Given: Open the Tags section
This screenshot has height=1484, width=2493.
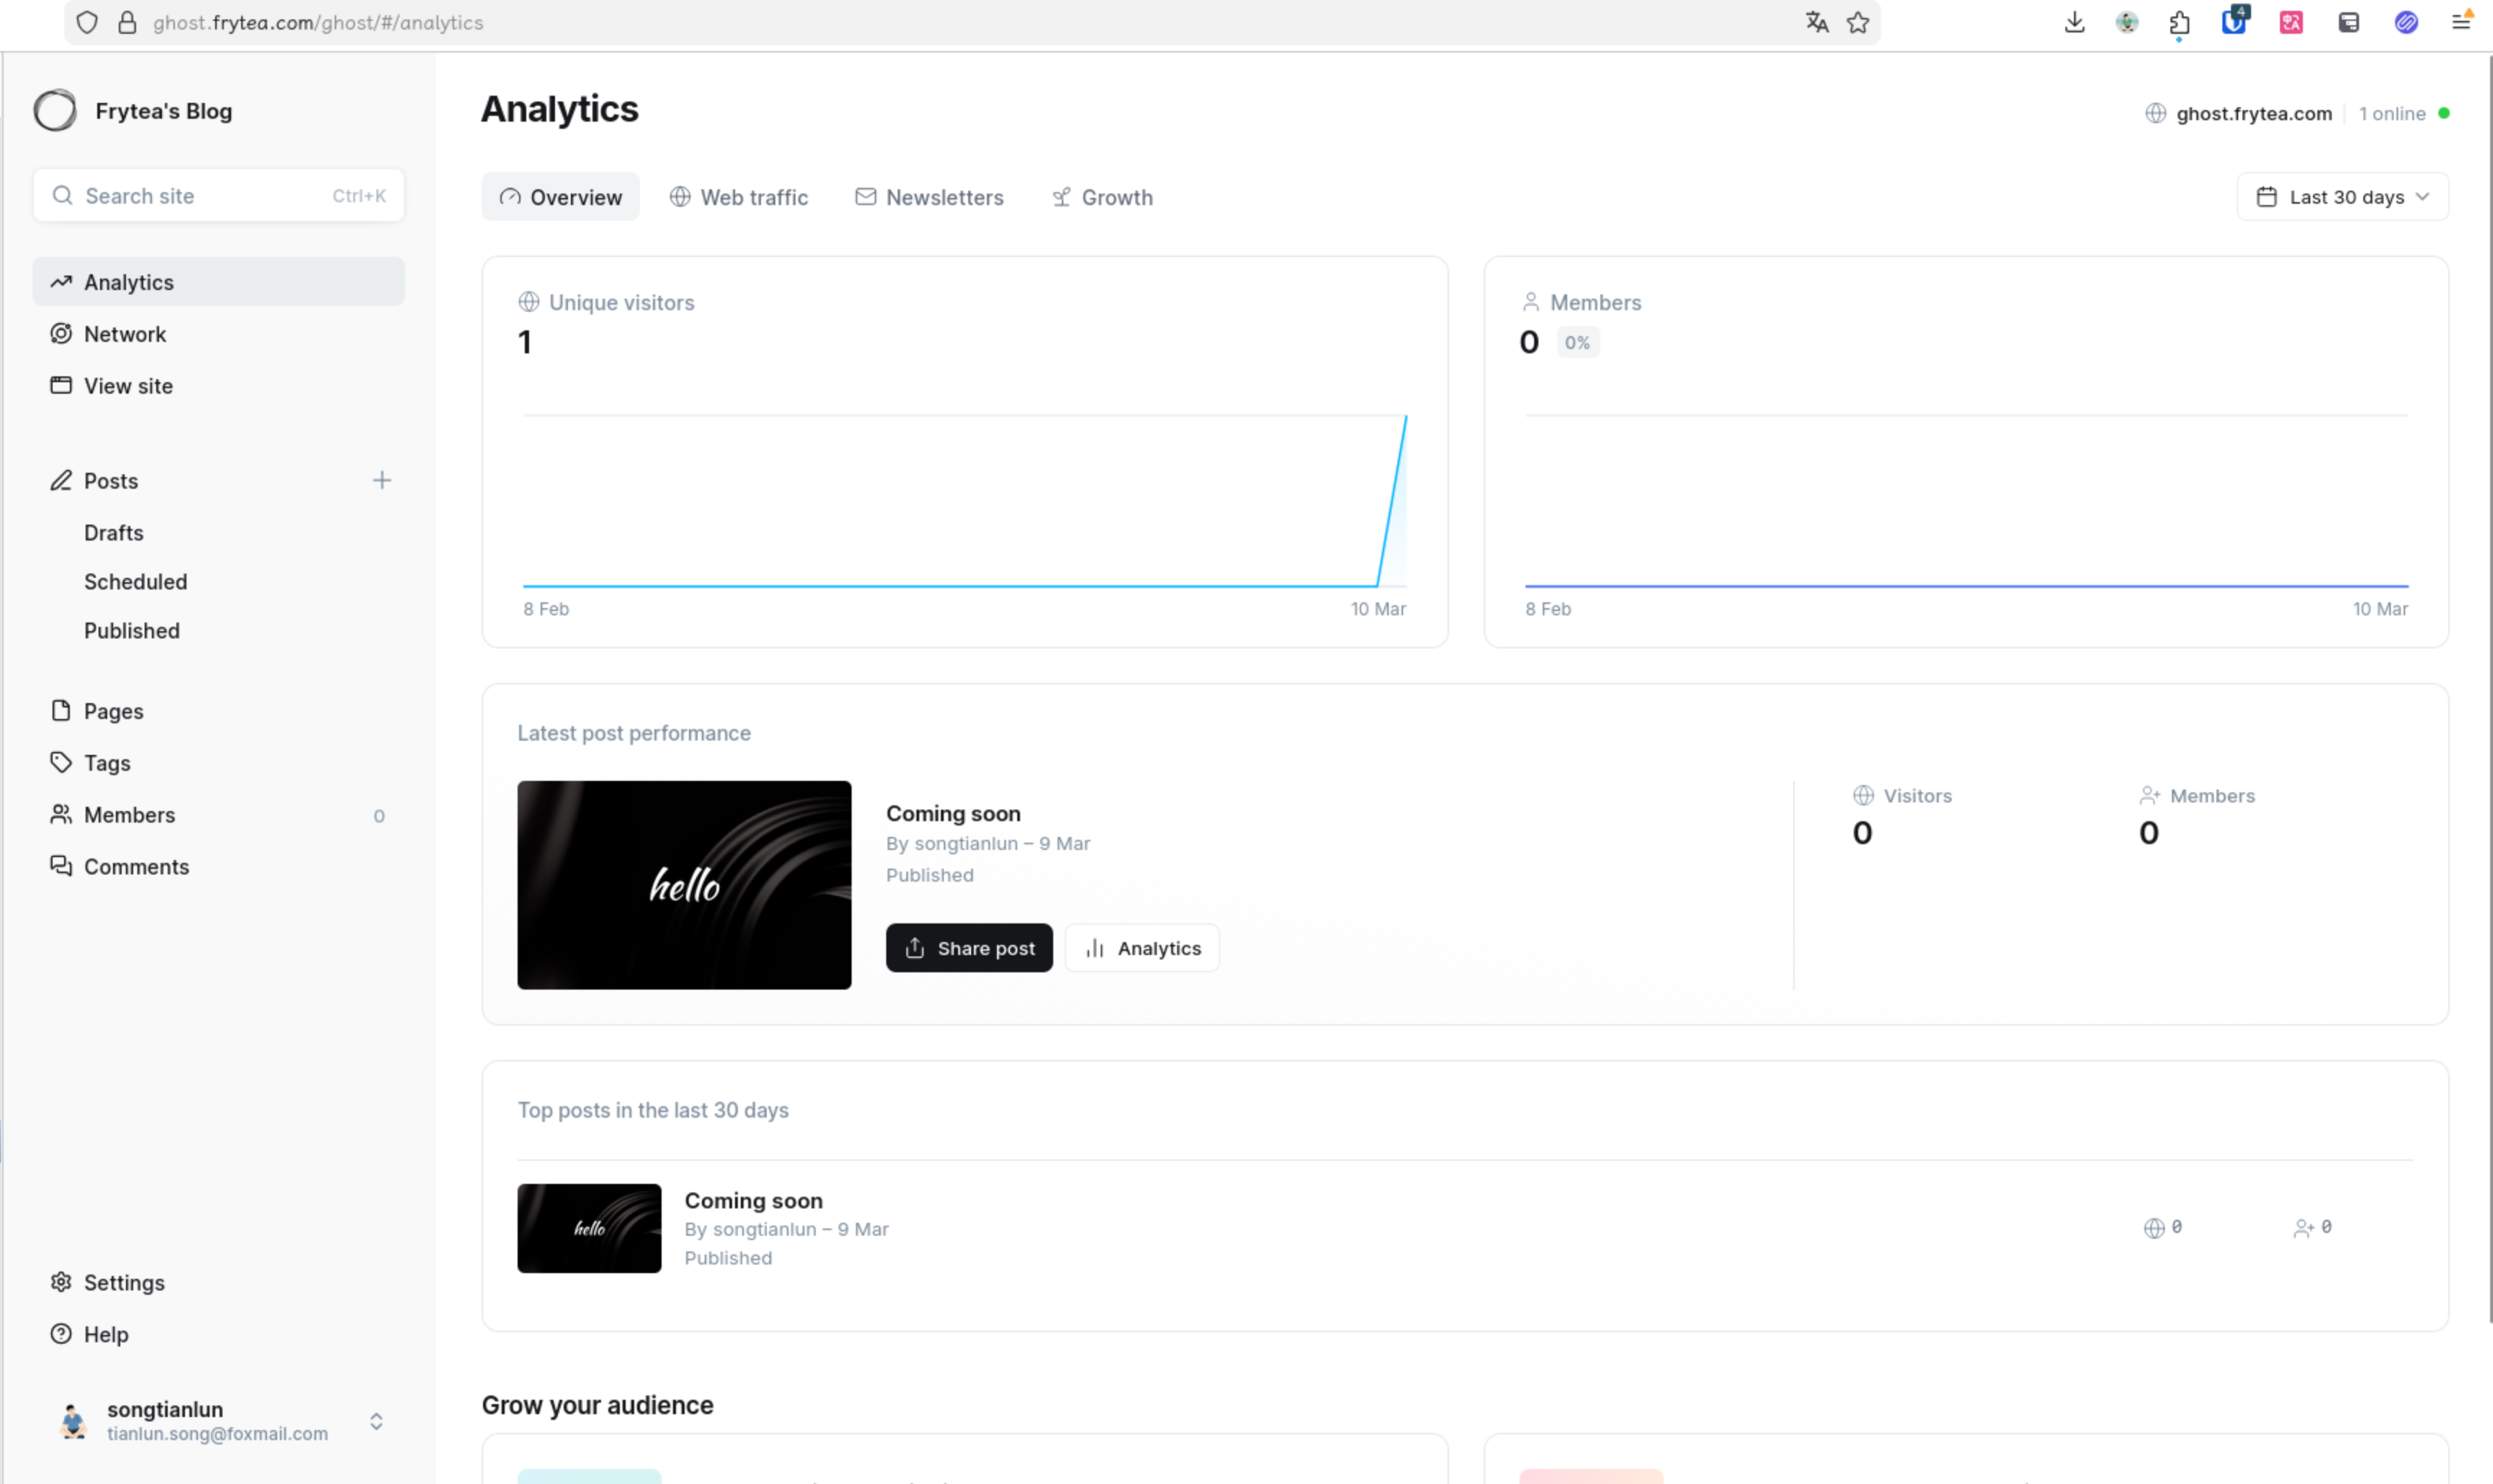Looking at the screenshot, I should pyautogui.click(x=106, y=763).
